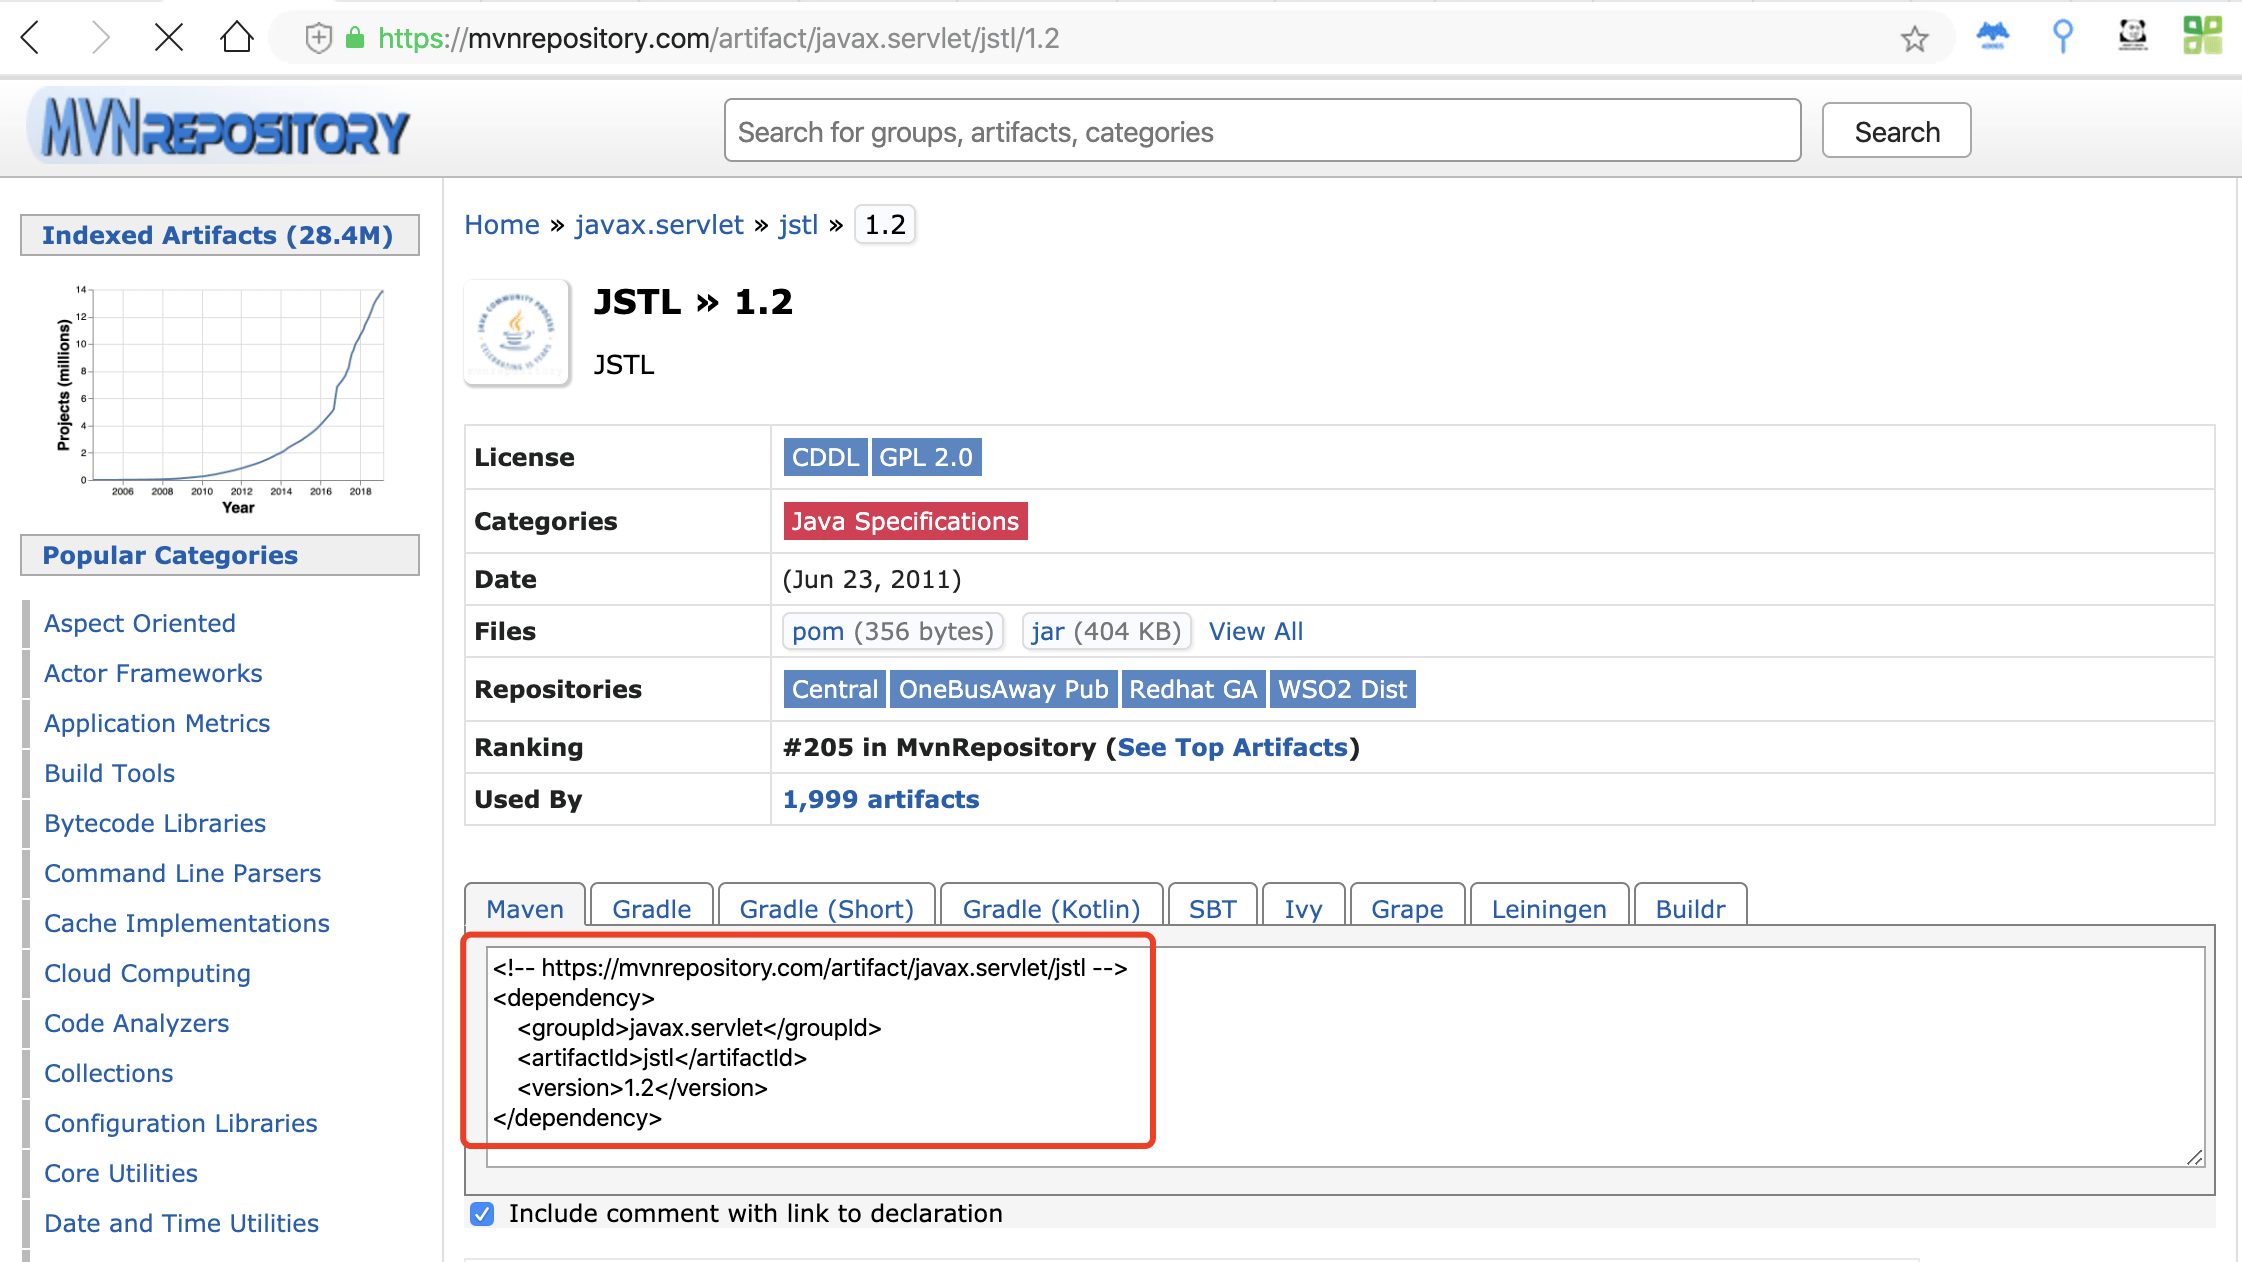Open the 1,999 artifacts link

pyautogui.click(x=880, y=799)
